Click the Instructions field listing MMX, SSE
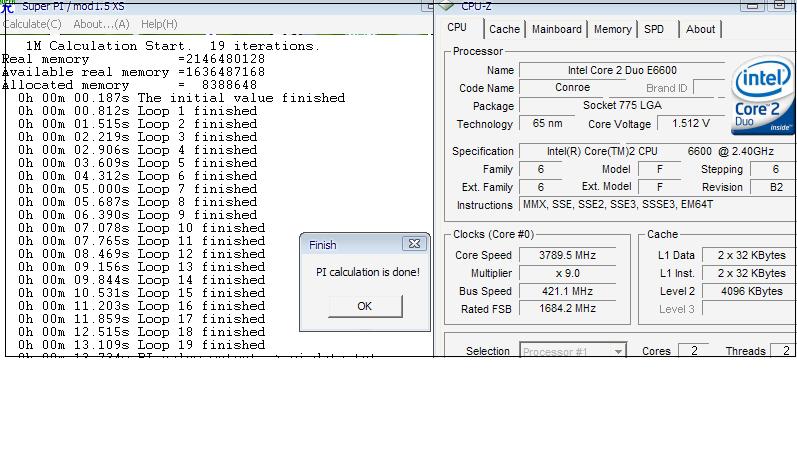This screenshot has height=450, width=797. pyautogui.click(x=658, y=204)
